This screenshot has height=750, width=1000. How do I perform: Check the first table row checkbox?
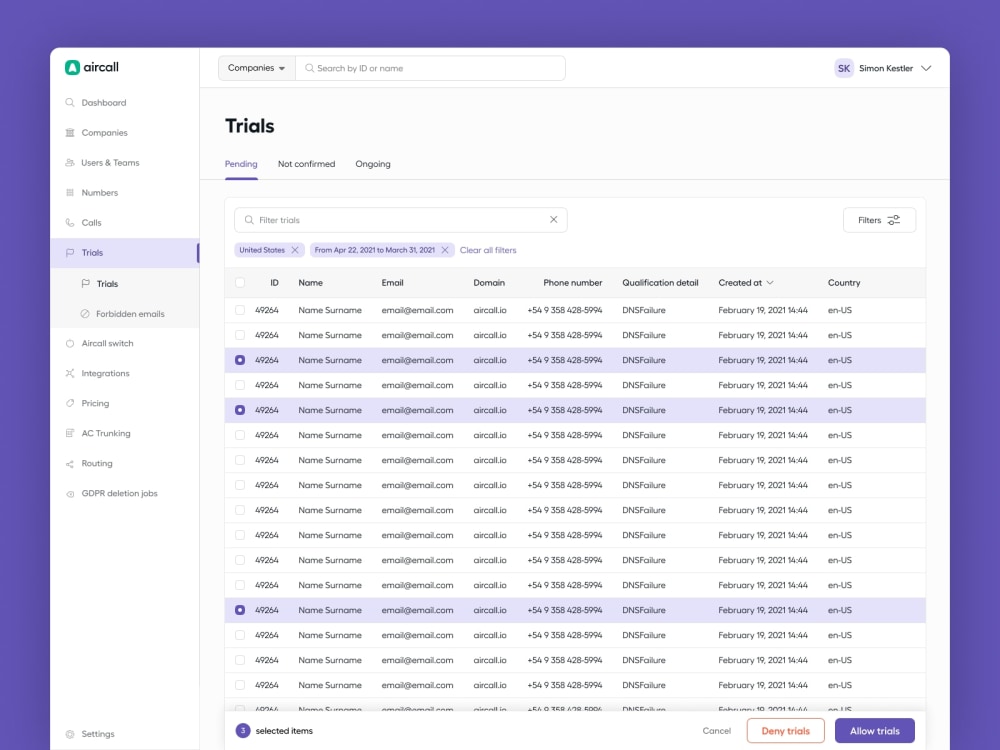point(240,310)
